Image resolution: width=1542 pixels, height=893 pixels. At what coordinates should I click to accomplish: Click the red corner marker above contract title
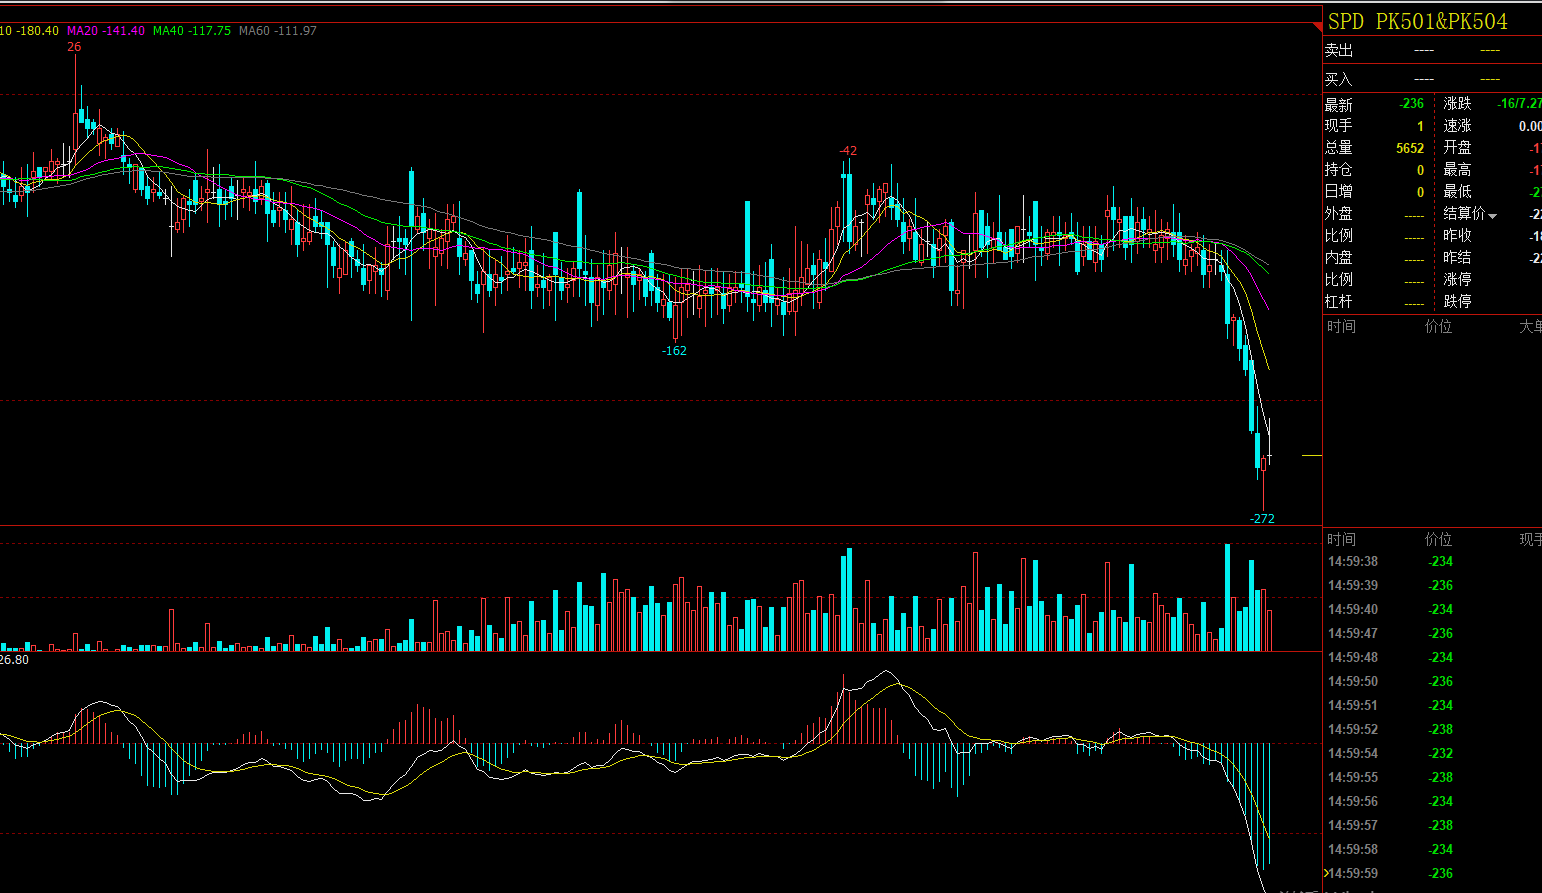1317,27
